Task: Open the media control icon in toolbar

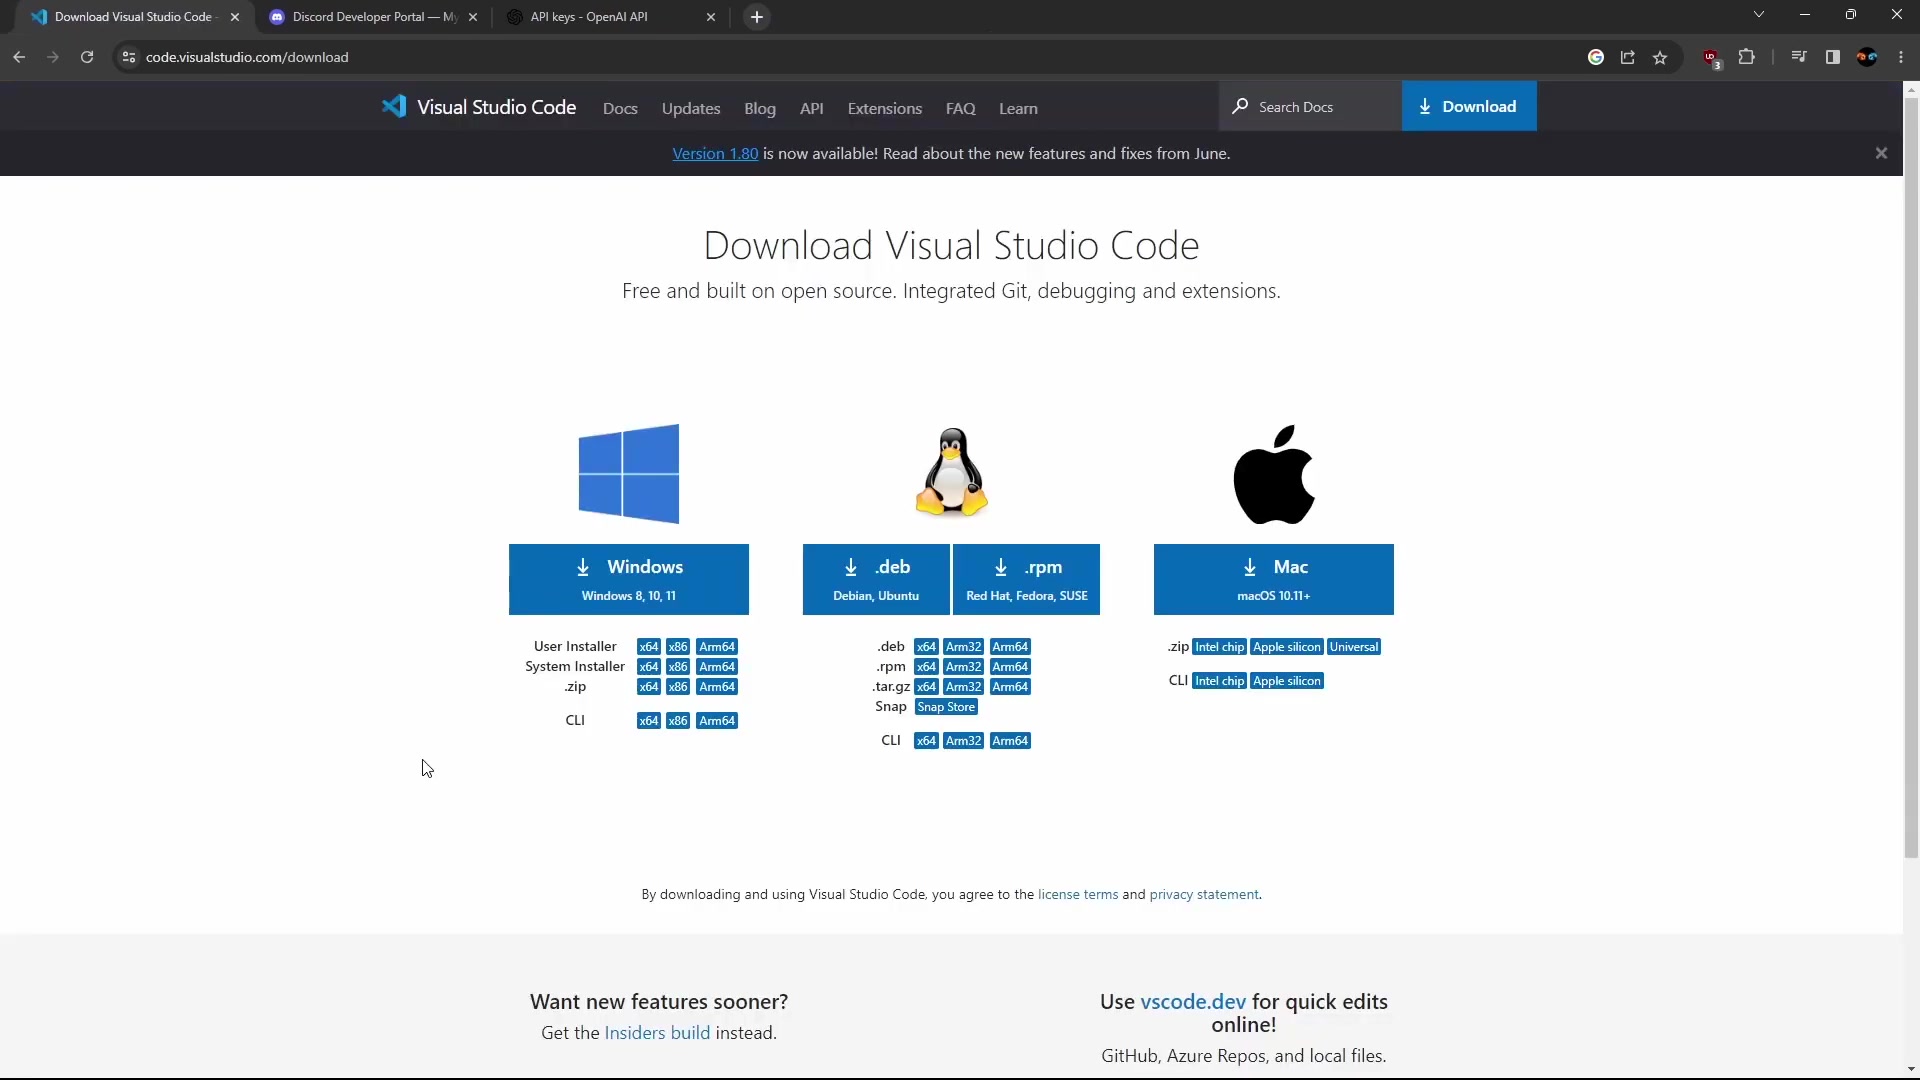Action: click(1799, 57)
